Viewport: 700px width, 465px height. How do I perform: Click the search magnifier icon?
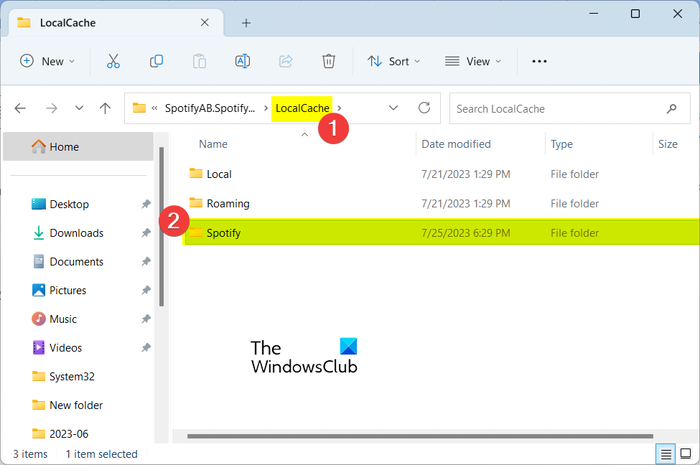[671, 108]
